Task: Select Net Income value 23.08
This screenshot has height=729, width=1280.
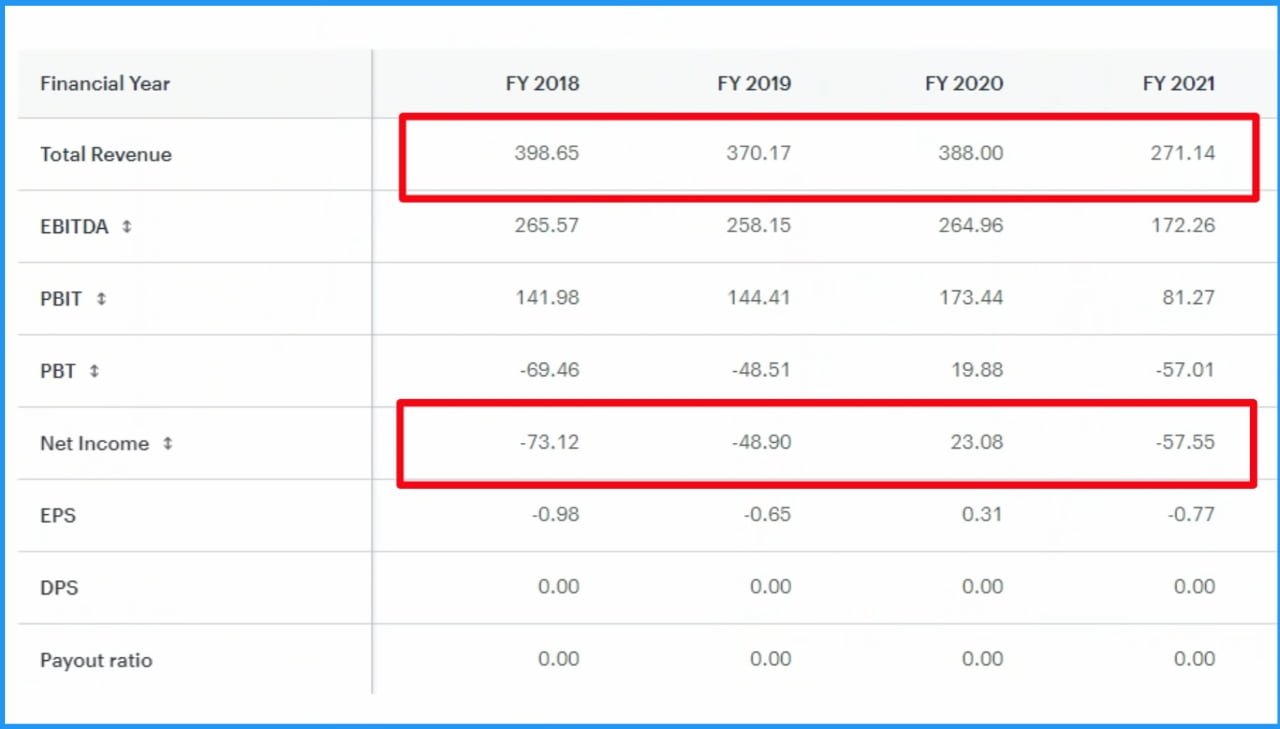Action: pos(977,442)
